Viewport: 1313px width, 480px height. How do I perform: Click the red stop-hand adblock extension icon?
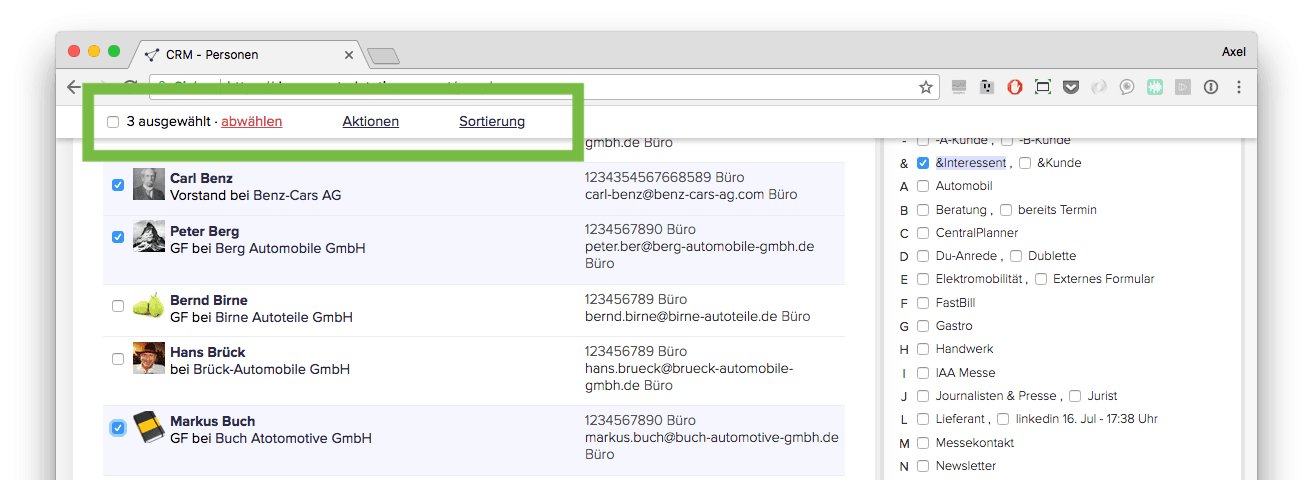[x=1015, y=87]
